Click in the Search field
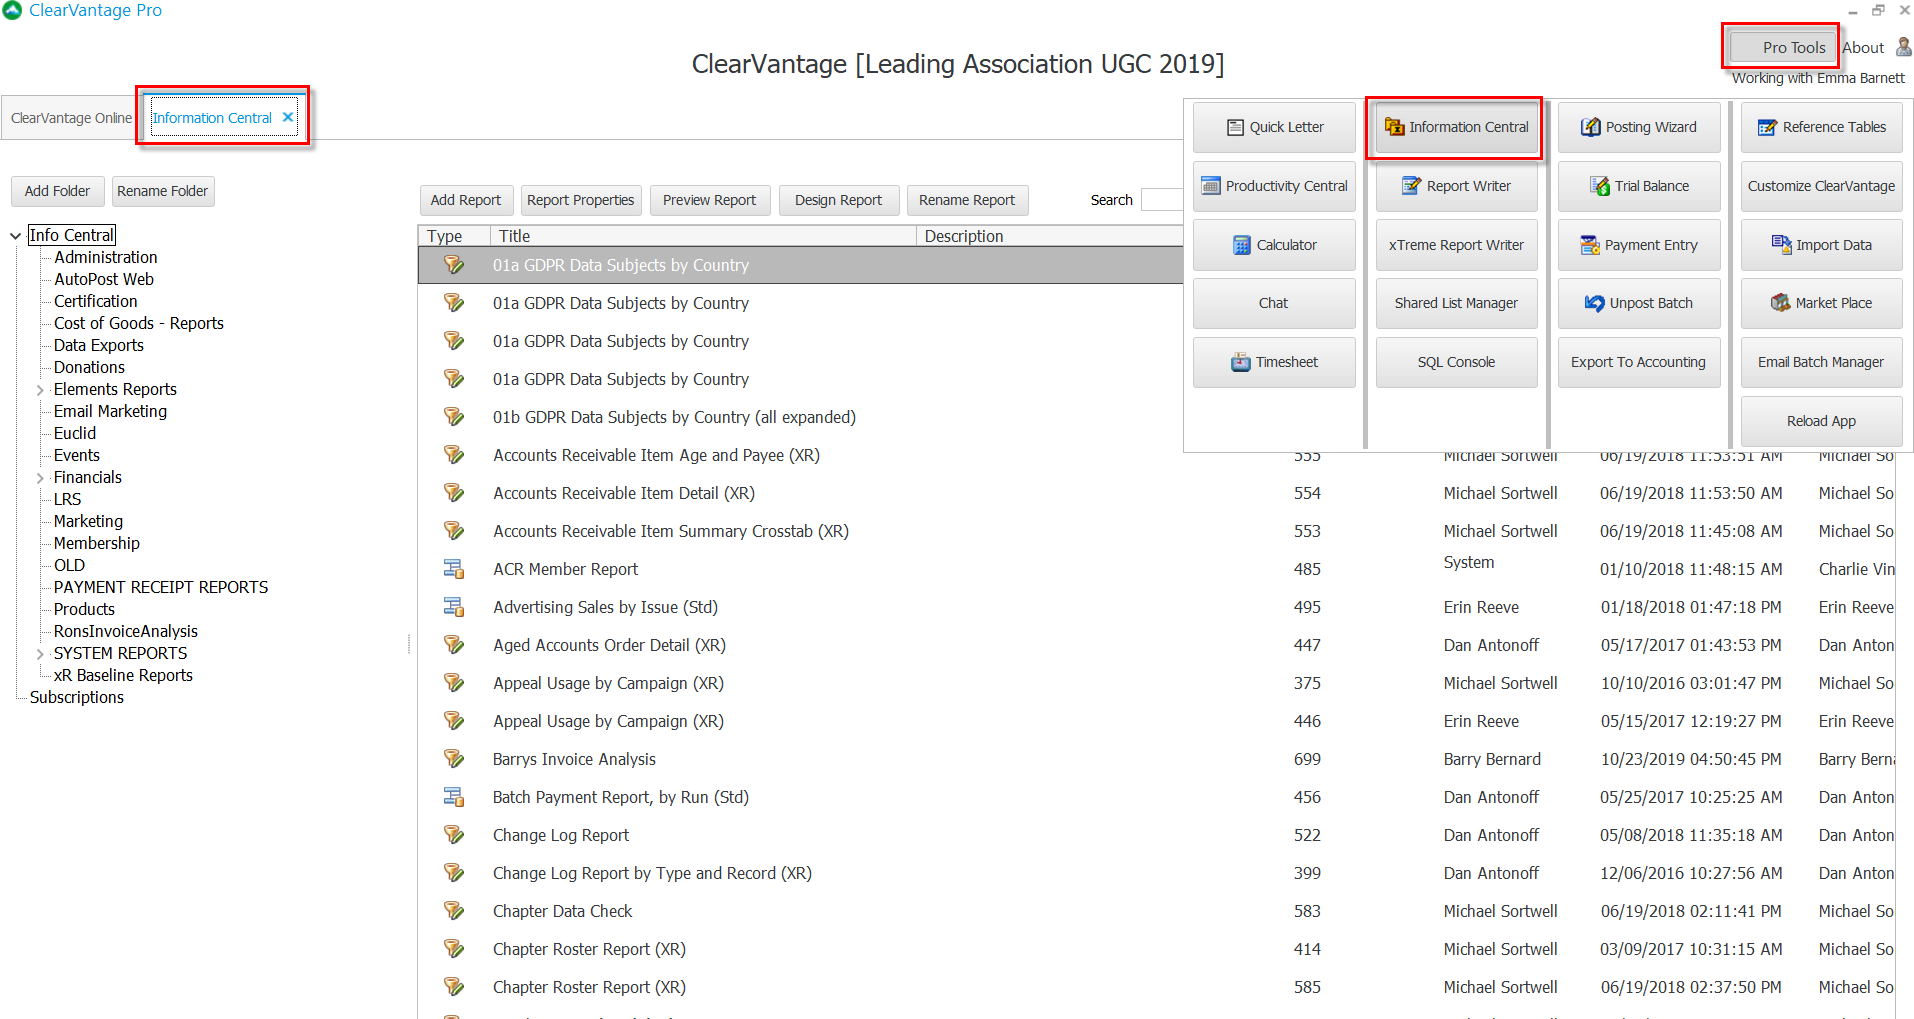This screenshot has height=1019, width=1914. click(x=1162, y=200)
